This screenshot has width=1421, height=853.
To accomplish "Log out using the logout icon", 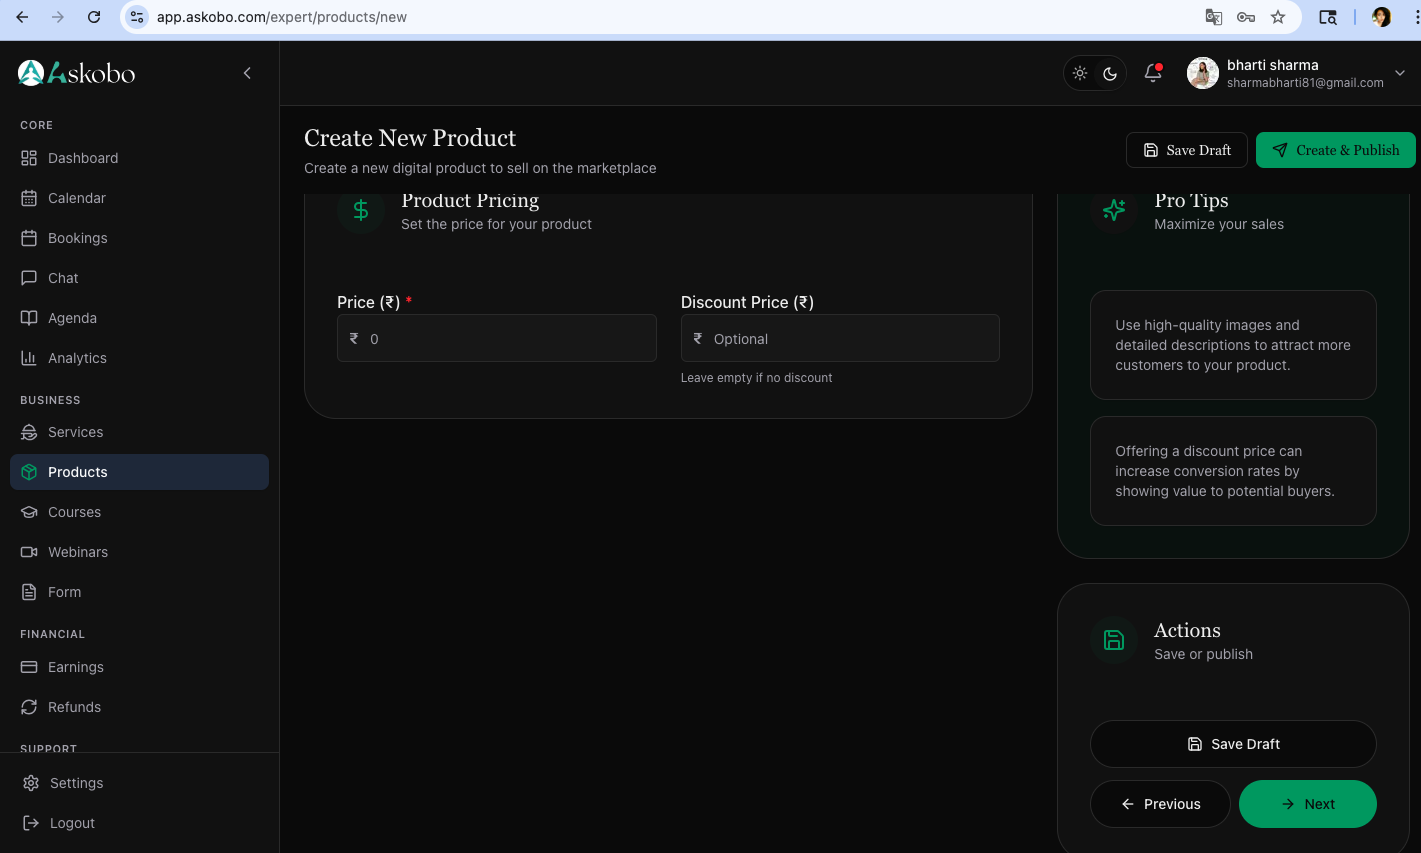I will [x=29, y=823].
